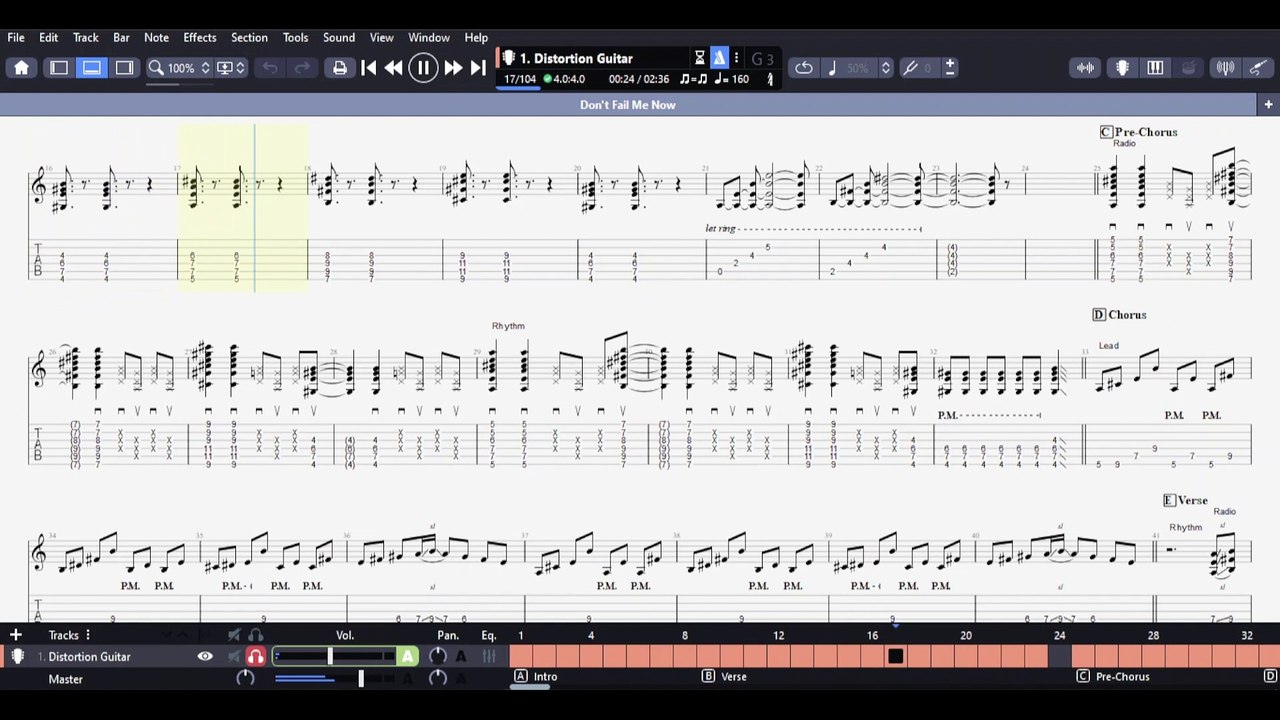Open the line-in guitar cable icon
This screenshot has height=720, width=1280.
[x=1258, y=68]
